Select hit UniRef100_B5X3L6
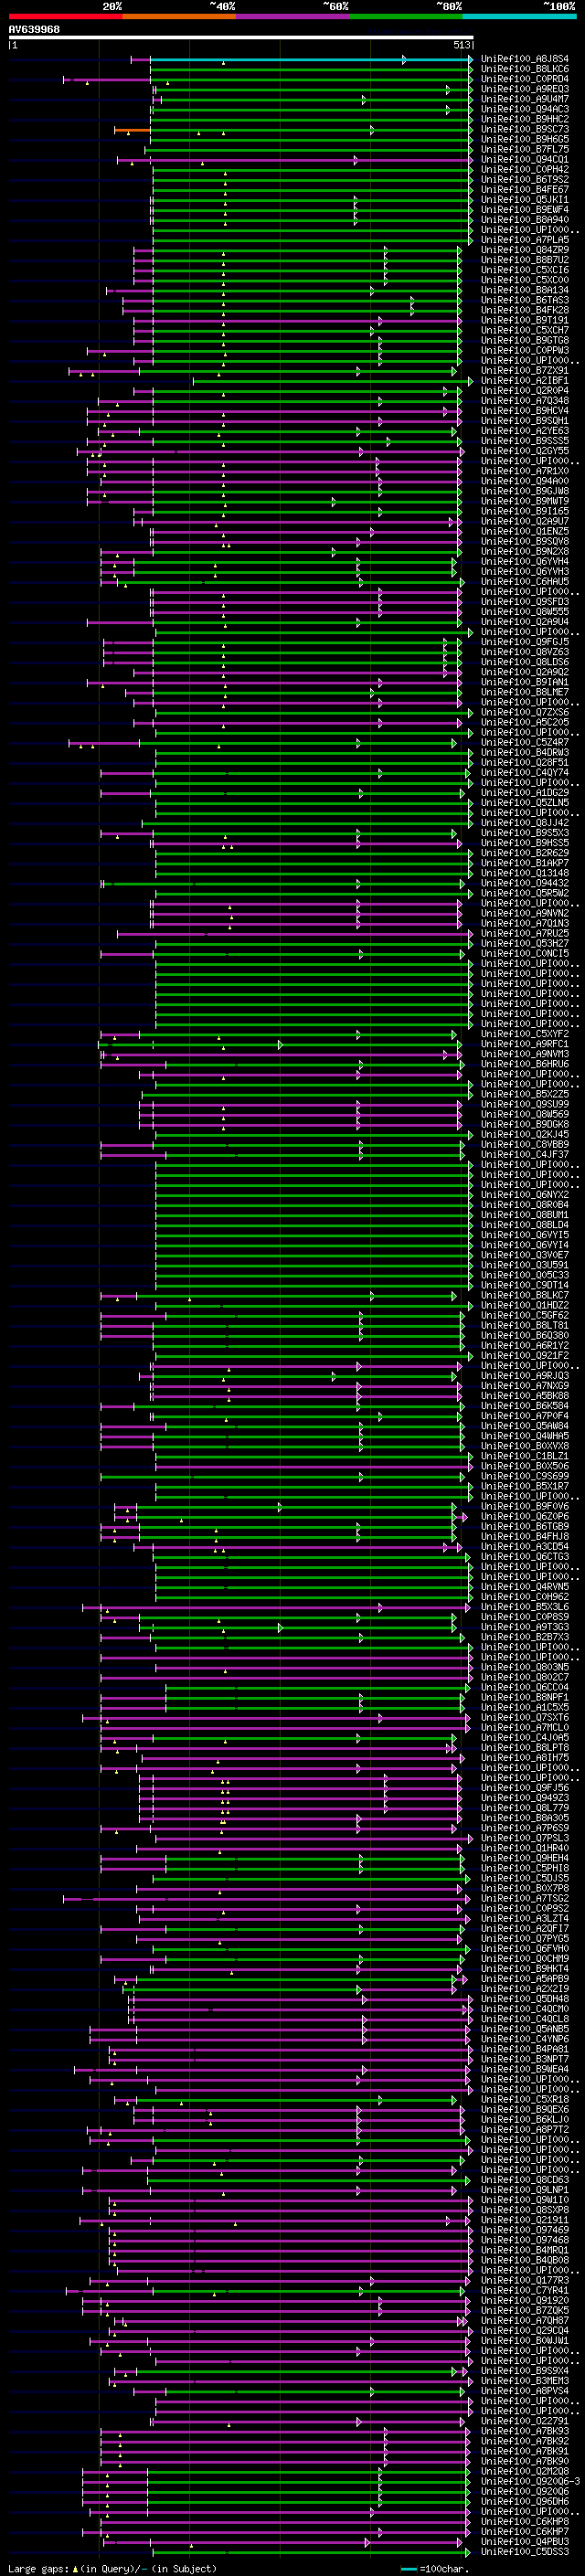This screenshot has width=585, height=2576. pos(524,1606)
